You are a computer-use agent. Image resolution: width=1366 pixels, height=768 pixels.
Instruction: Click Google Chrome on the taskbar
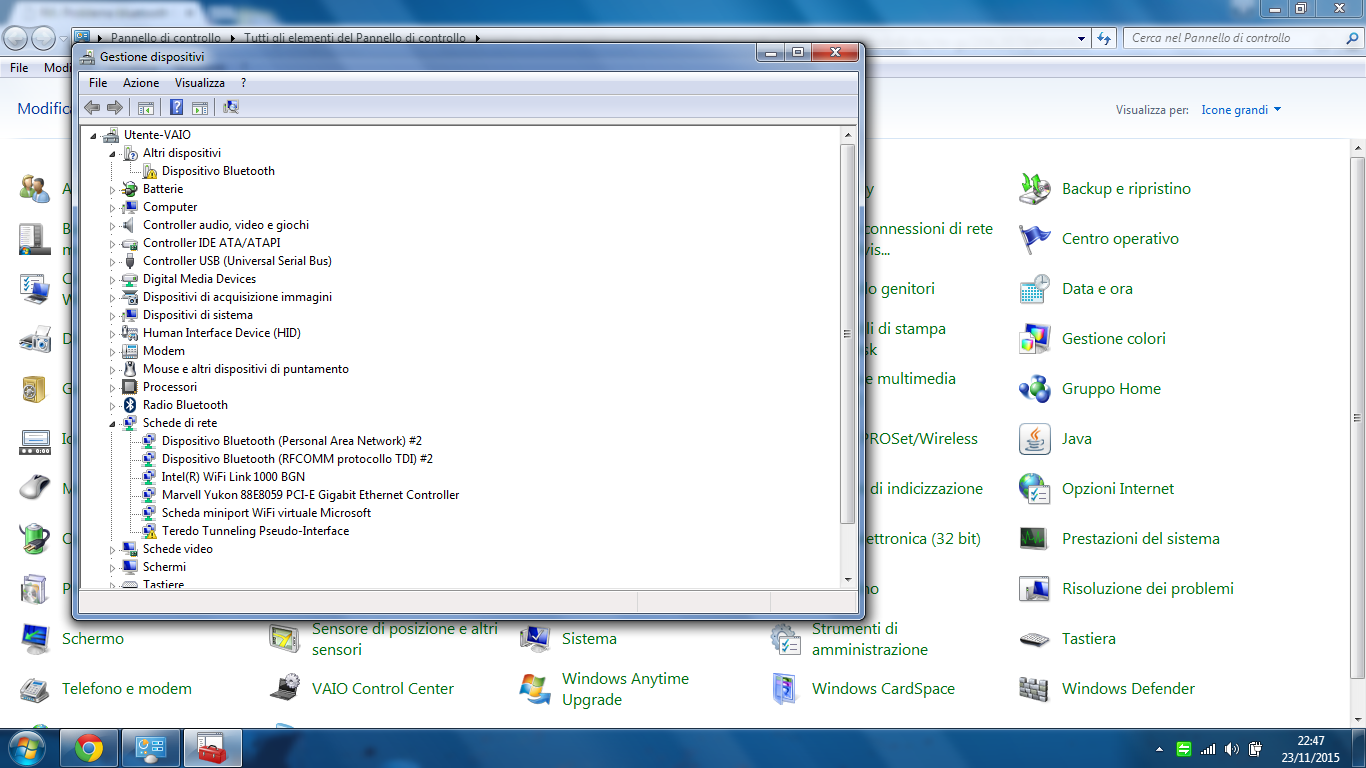click(x=89, y=748)
